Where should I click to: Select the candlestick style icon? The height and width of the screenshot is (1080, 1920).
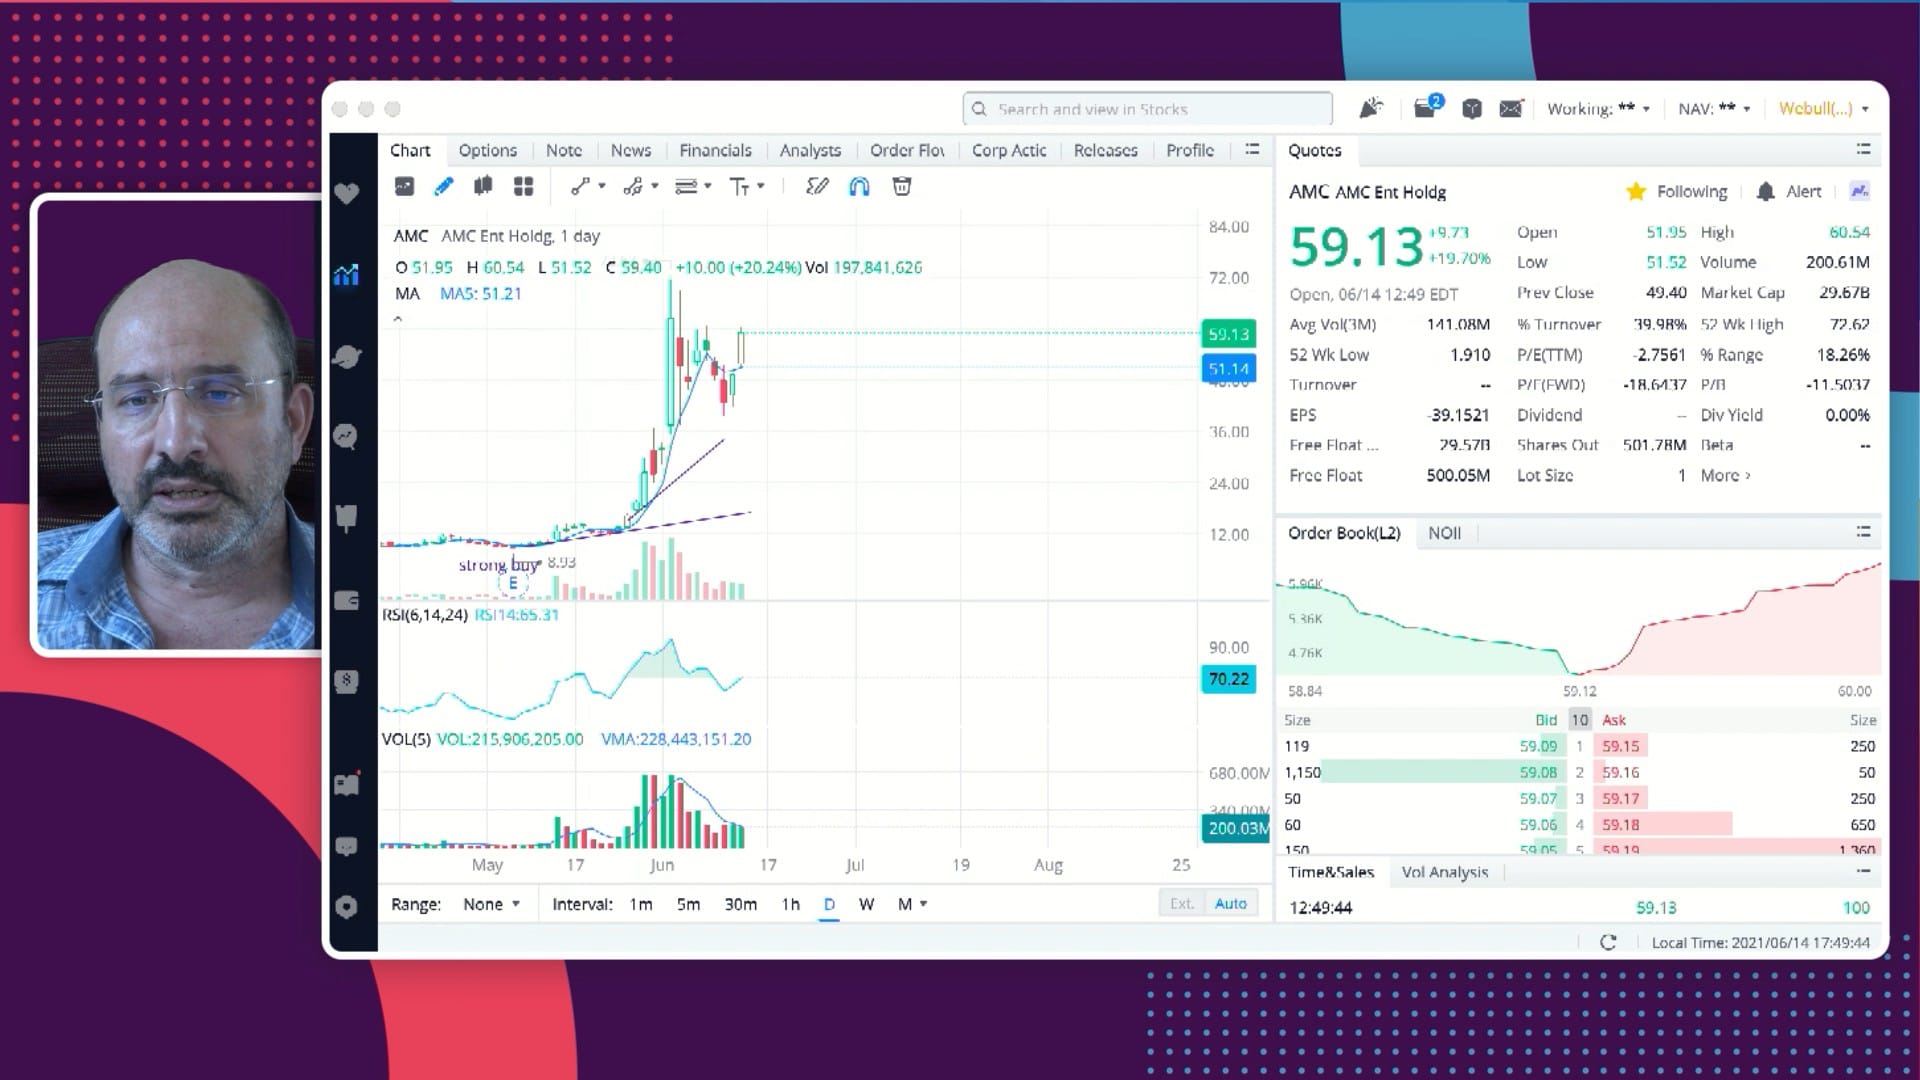point(483,187)
